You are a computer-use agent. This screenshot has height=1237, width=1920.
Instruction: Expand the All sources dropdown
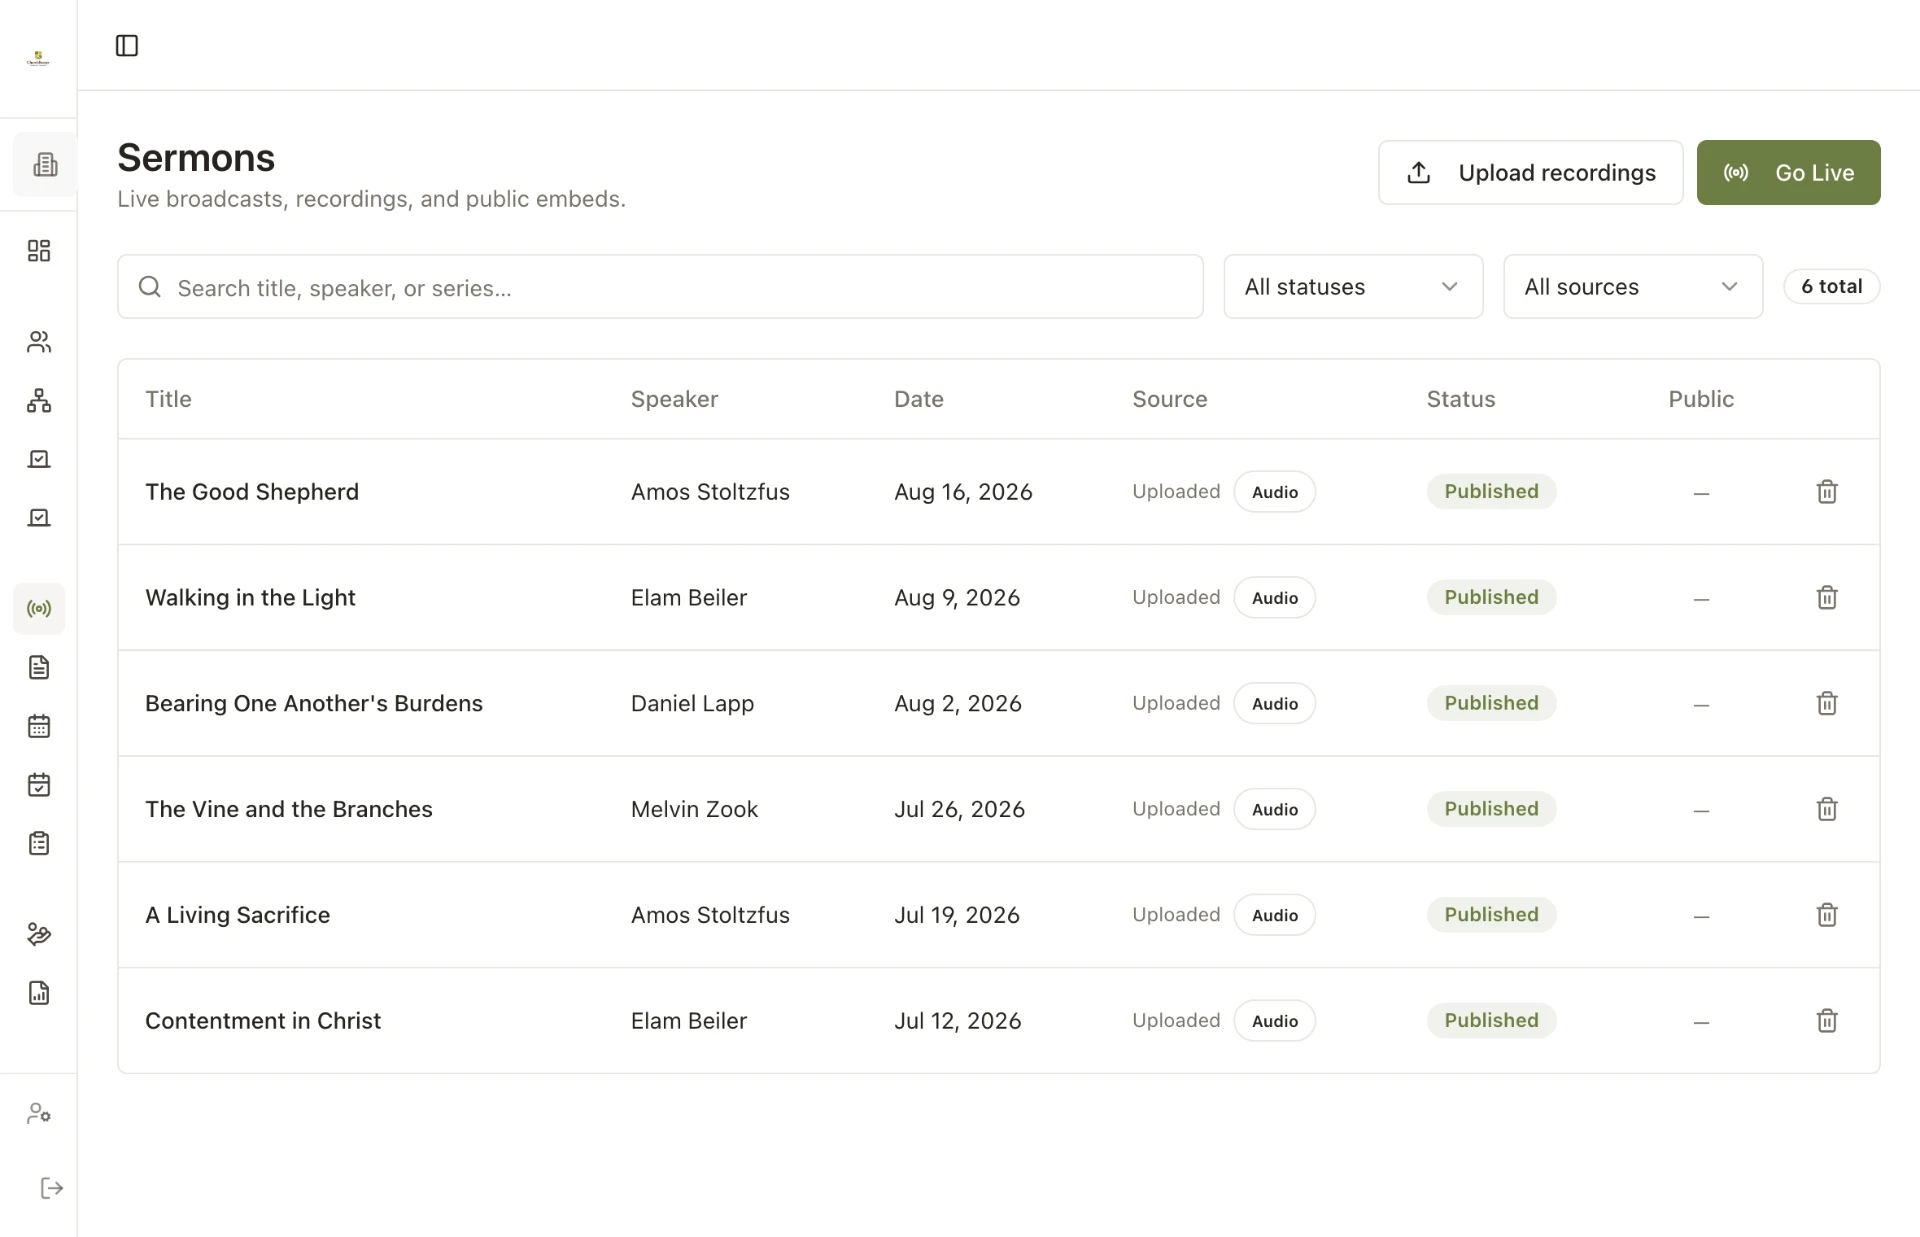click(x=1632, y=287)
